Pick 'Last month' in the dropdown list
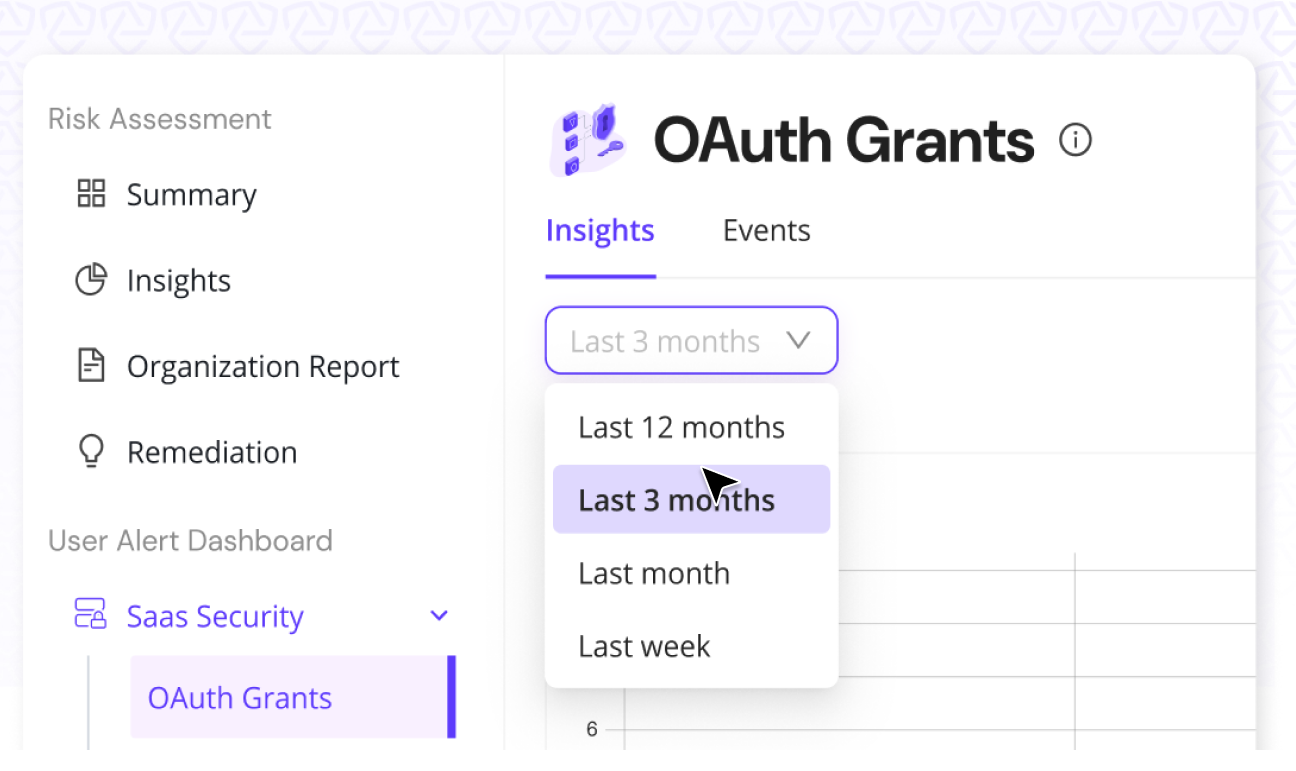Viewport: 1296px width, 771px height. [x=654, y=574]
